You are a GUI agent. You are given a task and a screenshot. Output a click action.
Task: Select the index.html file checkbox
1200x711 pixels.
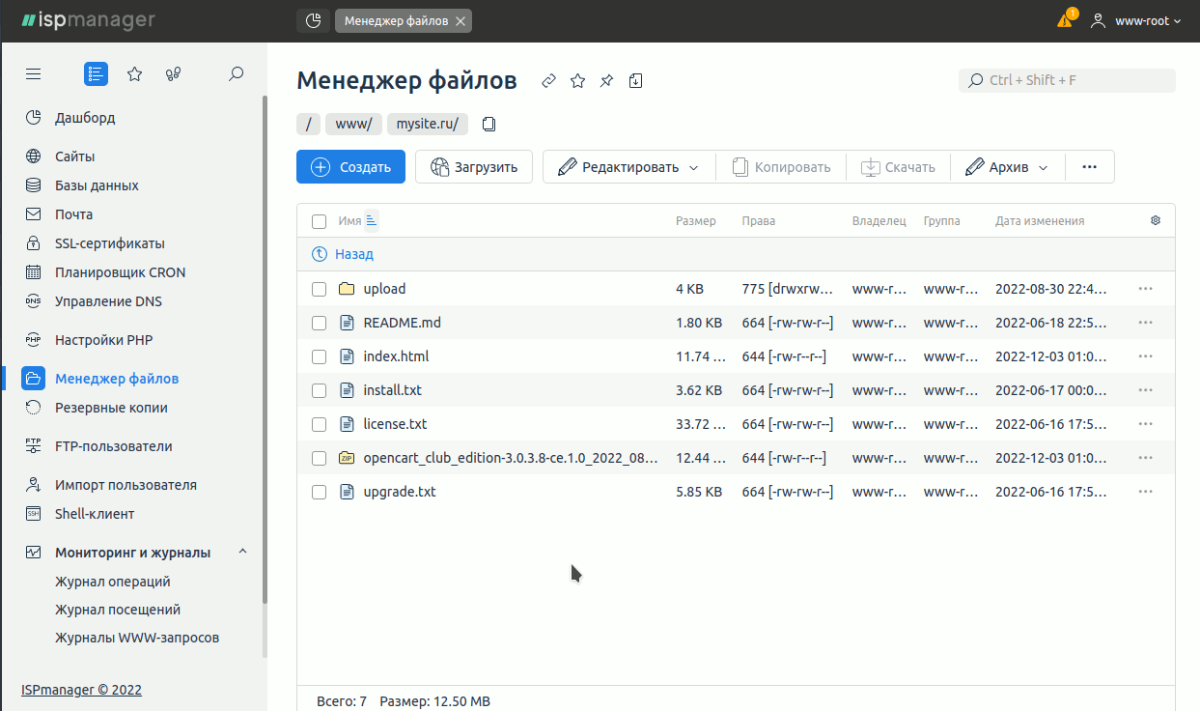pyautogui.click(x=319, y=357)
